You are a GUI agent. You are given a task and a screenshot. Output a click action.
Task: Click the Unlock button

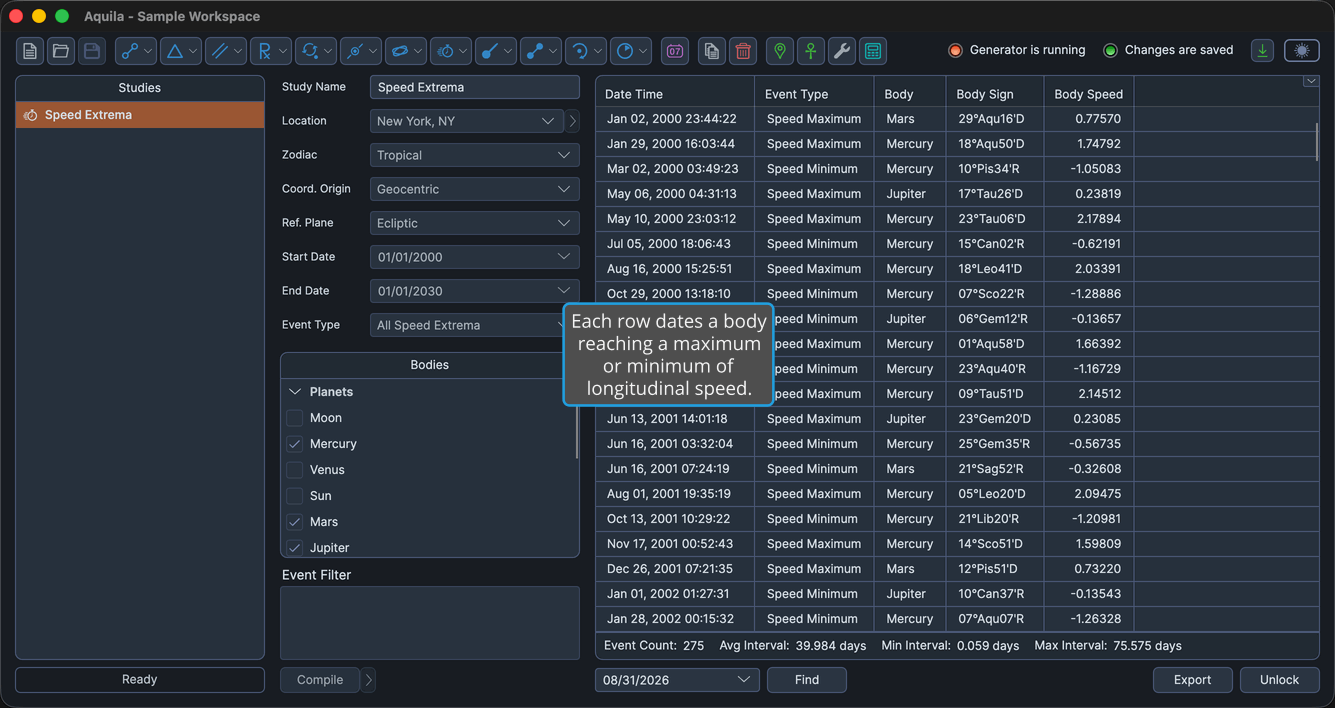point(1280,680)
